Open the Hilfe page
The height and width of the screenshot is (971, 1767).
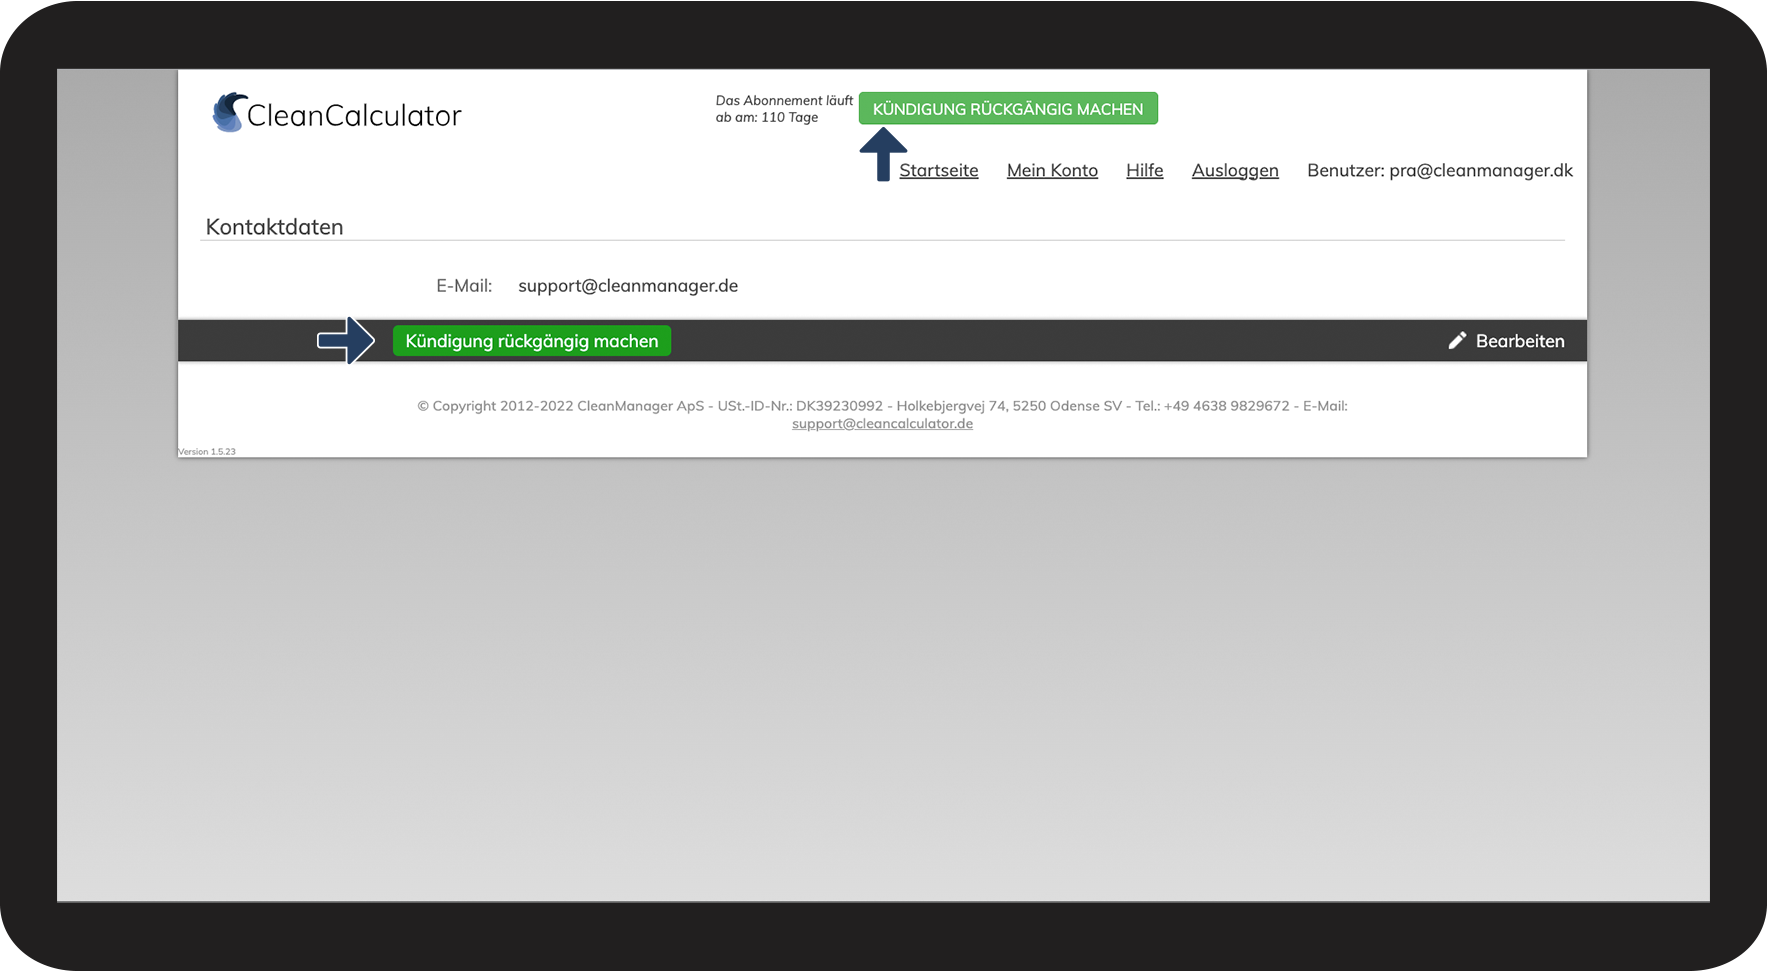(x=1145, y=170)
